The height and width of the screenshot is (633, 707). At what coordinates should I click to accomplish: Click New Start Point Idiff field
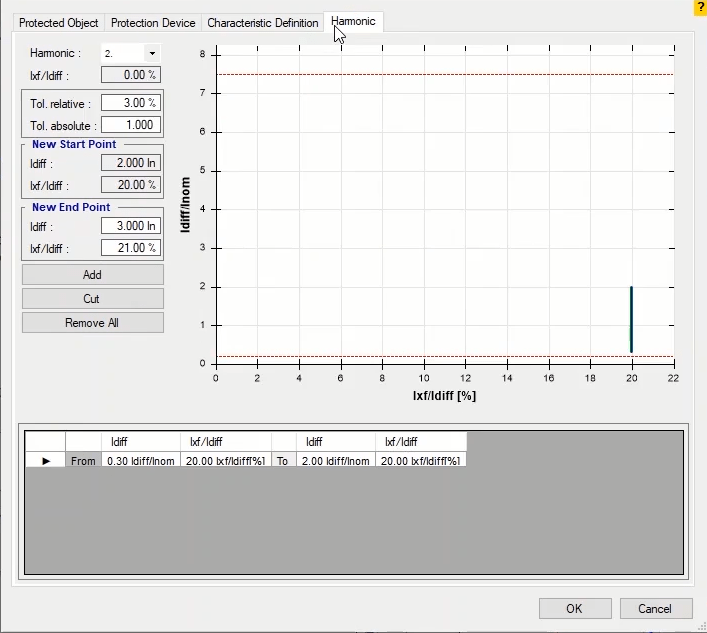point(130,163)
